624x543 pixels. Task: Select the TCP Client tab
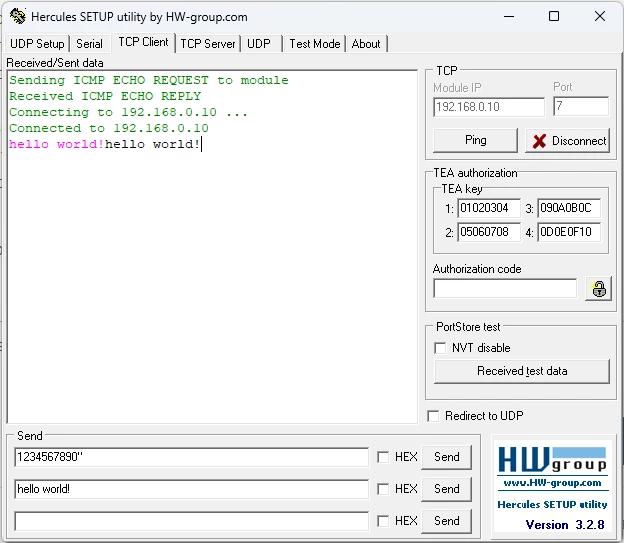coord(143,42)
